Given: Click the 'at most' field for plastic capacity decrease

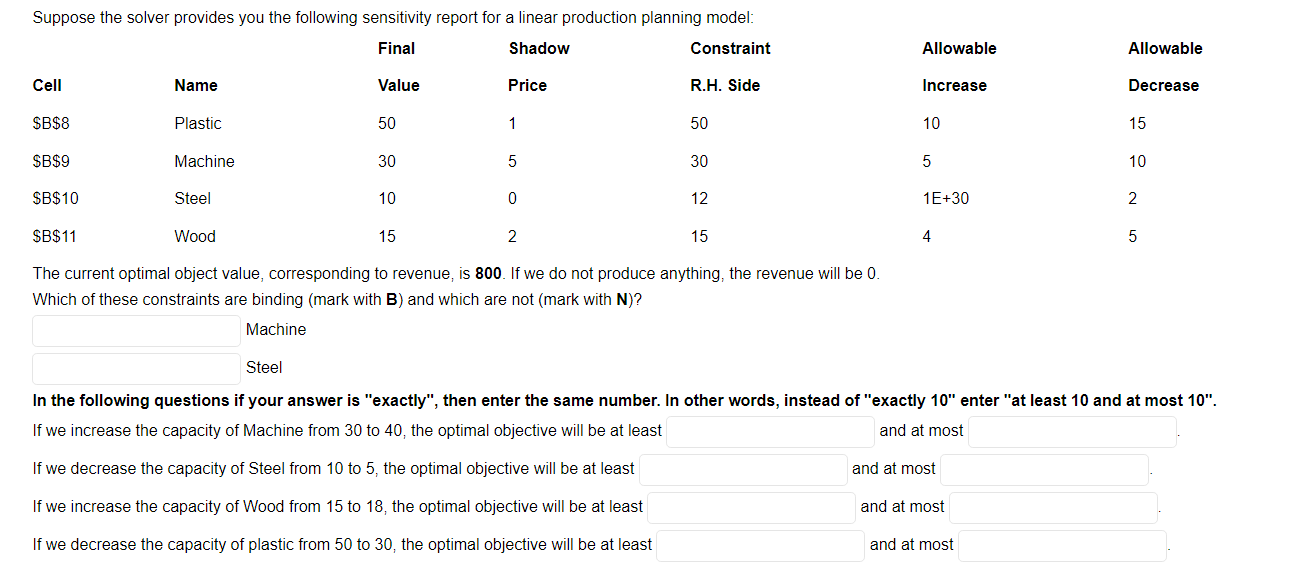Looking at the screenshot, I should pos(1062,545).
